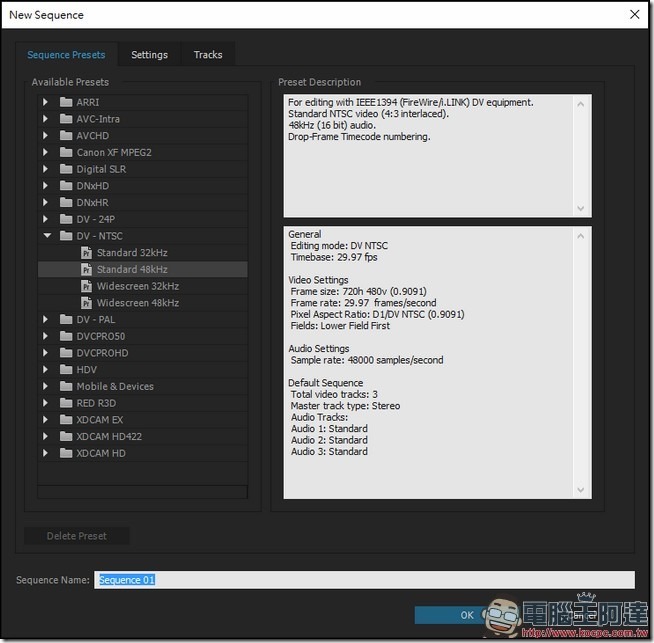Click the XDCAM EX folder icon
This screenshot has height=643, width=654.
(x=66, y=419)
